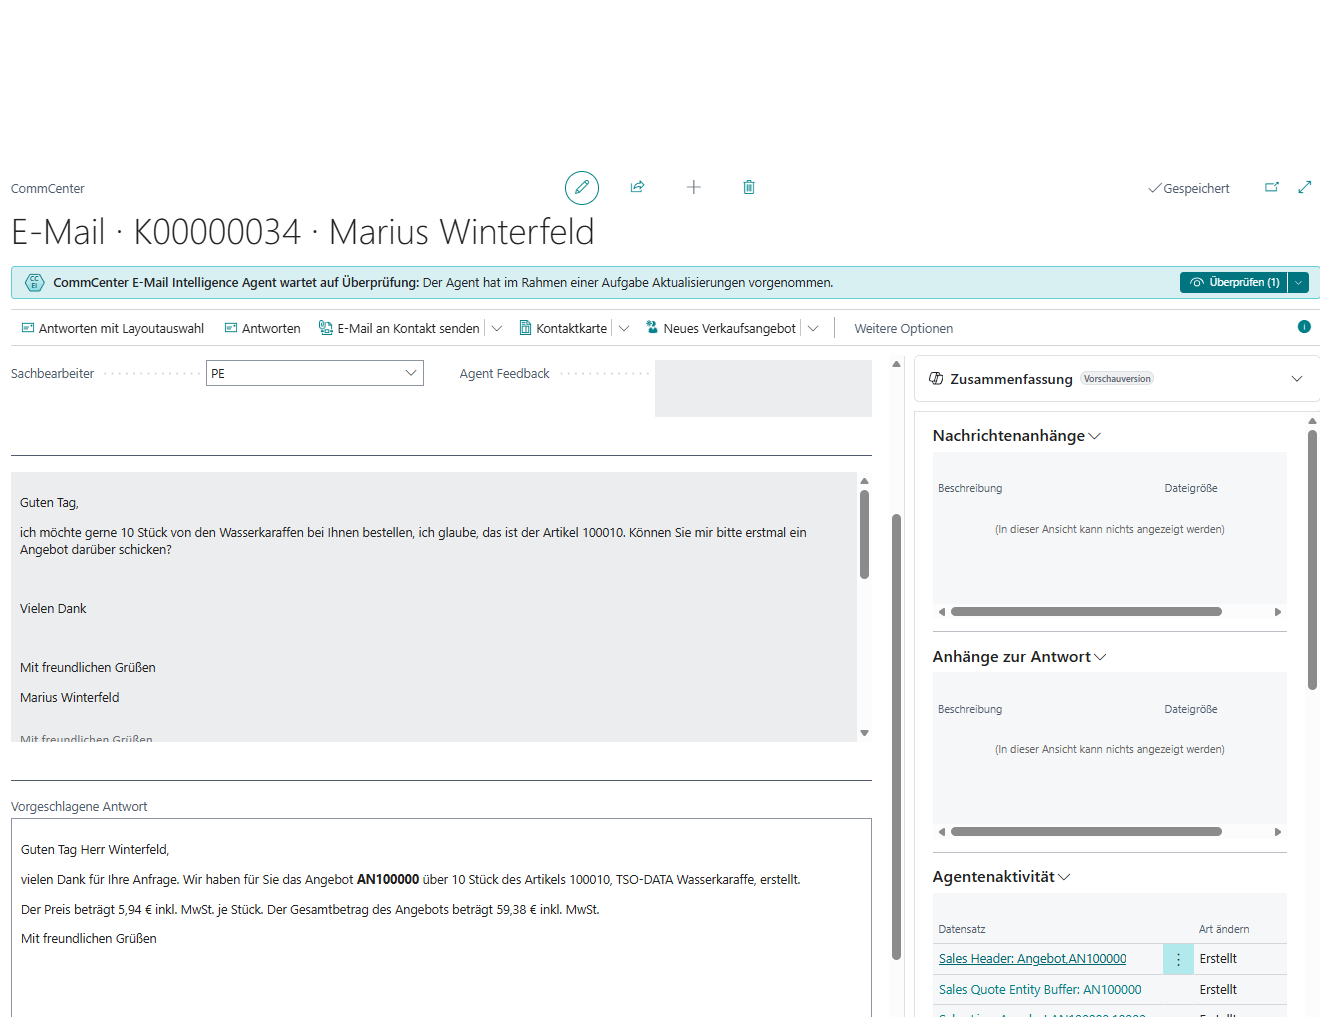Click the pencil edit icon
This screenshot has height=1017, width=1320.
point(582,187)
